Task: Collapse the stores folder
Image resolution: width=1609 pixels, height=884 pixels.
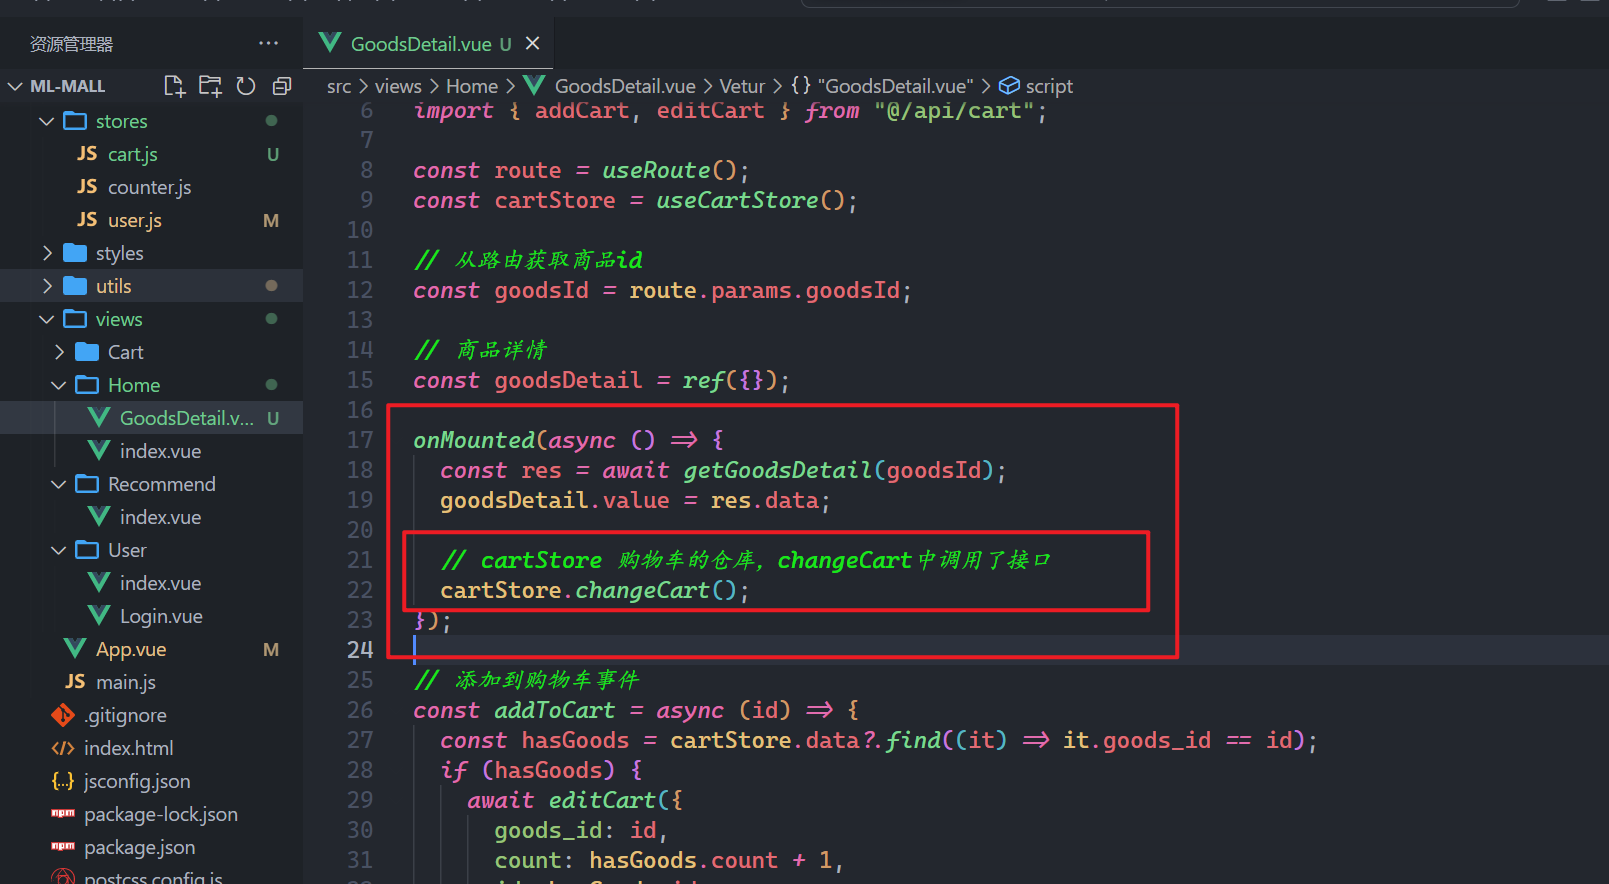Action: coord(46,121)
